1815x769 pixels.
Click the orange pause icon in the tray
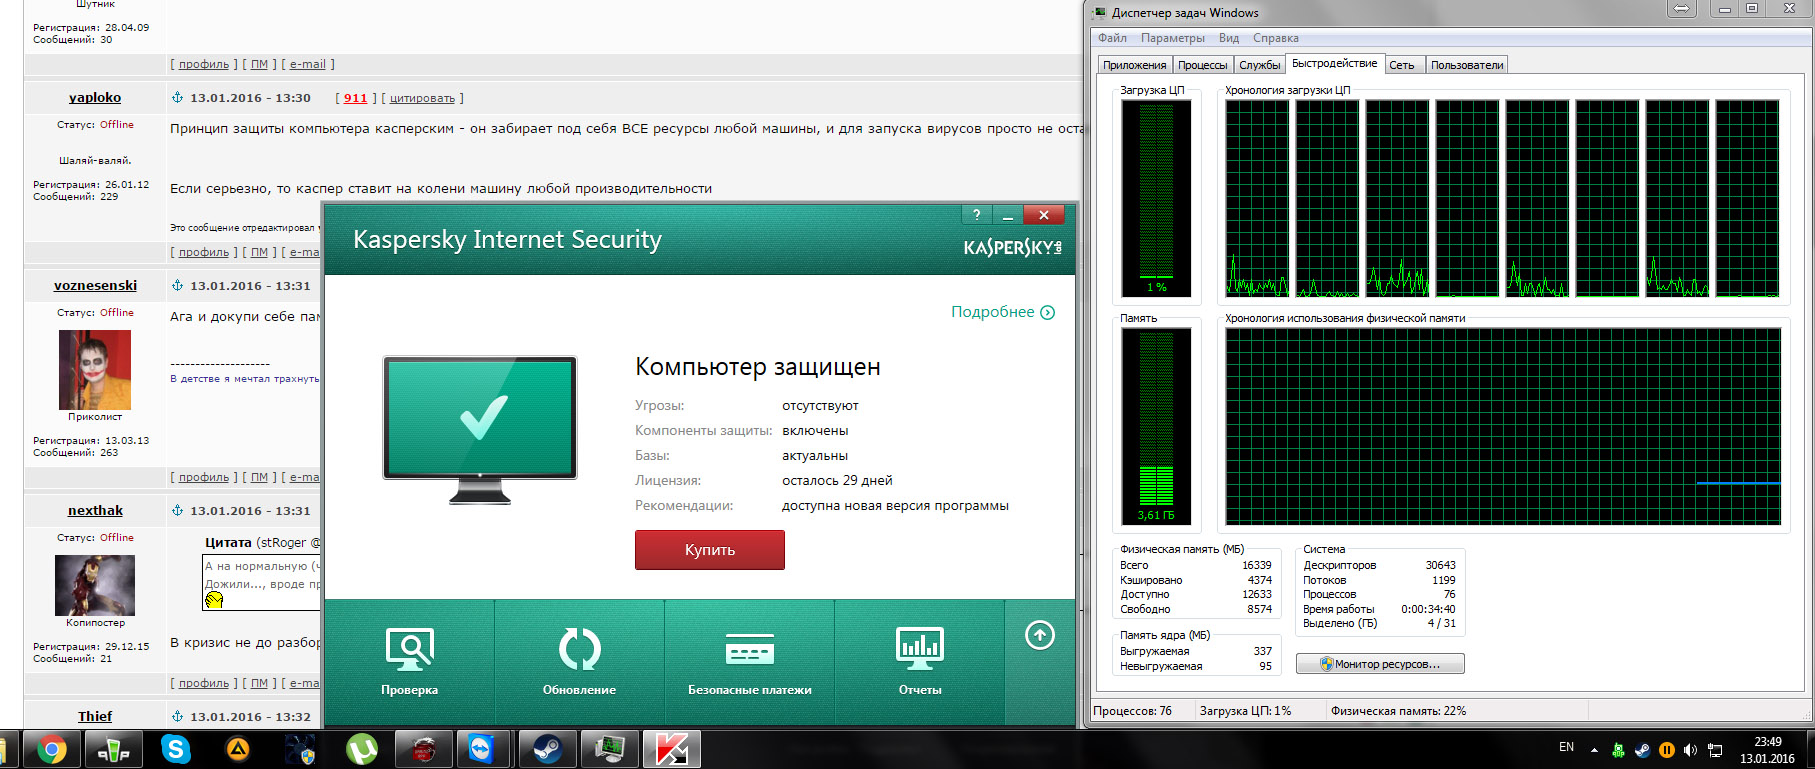click(1666, 750)
